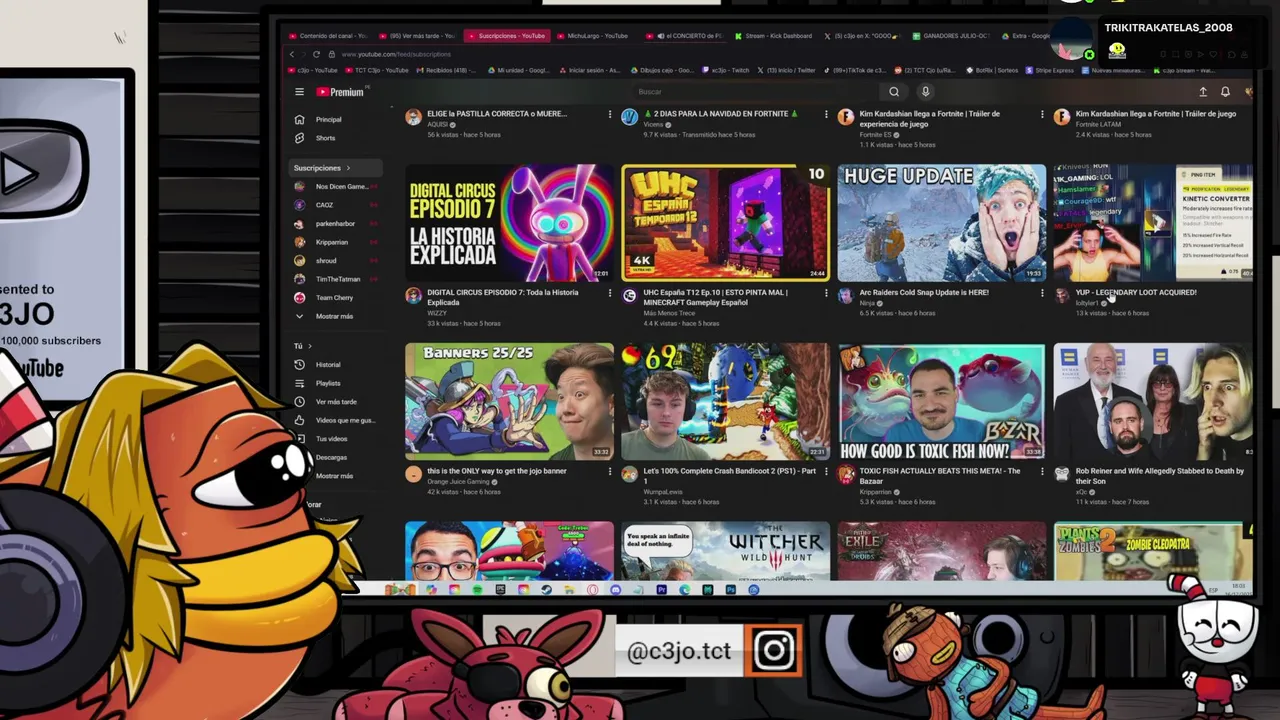
Task: Open DIGITAL CIRCUS EPISODIO 7 video title
Action: (x=502, y=297)
